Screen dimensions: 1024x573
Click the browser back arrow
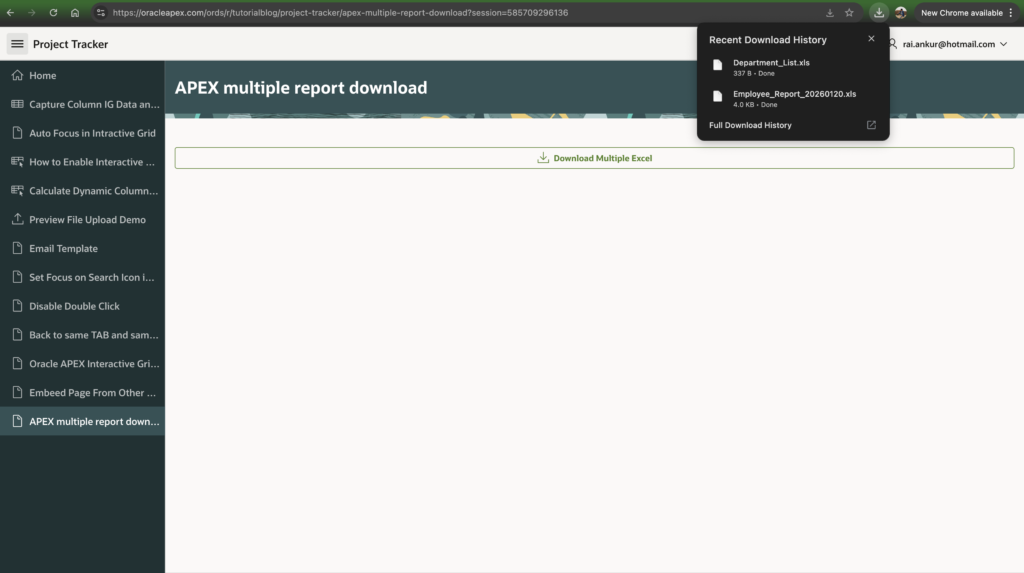[10, 12]
